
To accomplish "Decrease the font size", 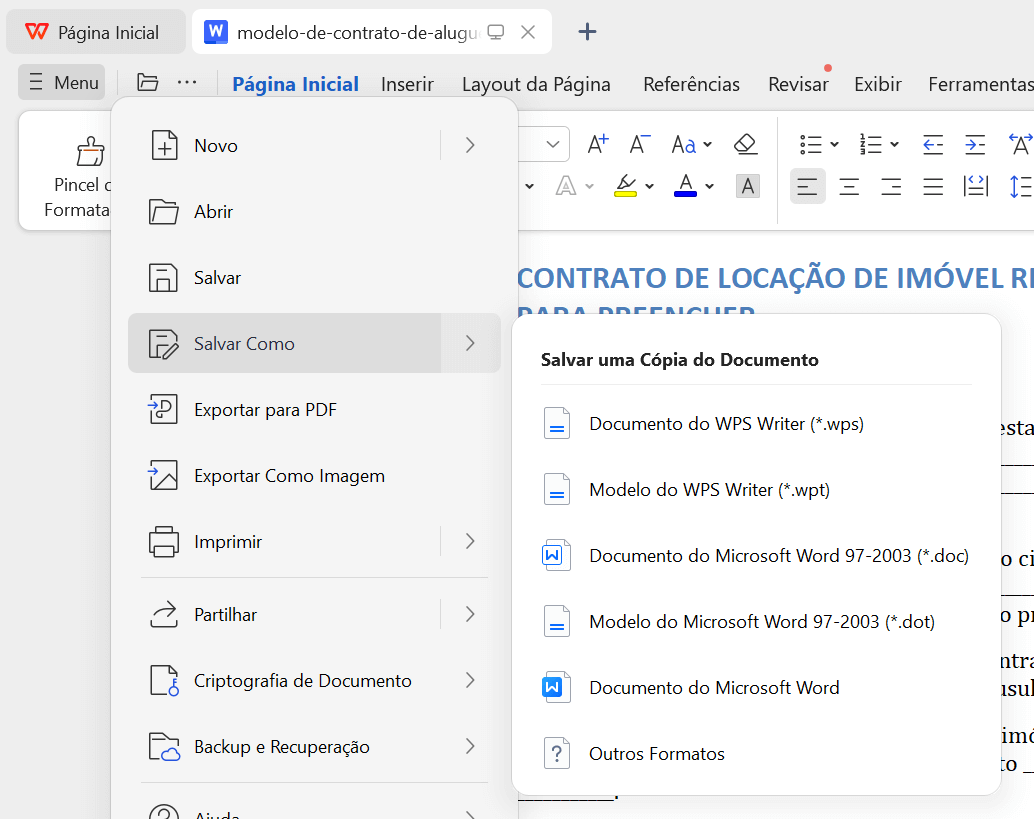I will (x=638, y=144).
